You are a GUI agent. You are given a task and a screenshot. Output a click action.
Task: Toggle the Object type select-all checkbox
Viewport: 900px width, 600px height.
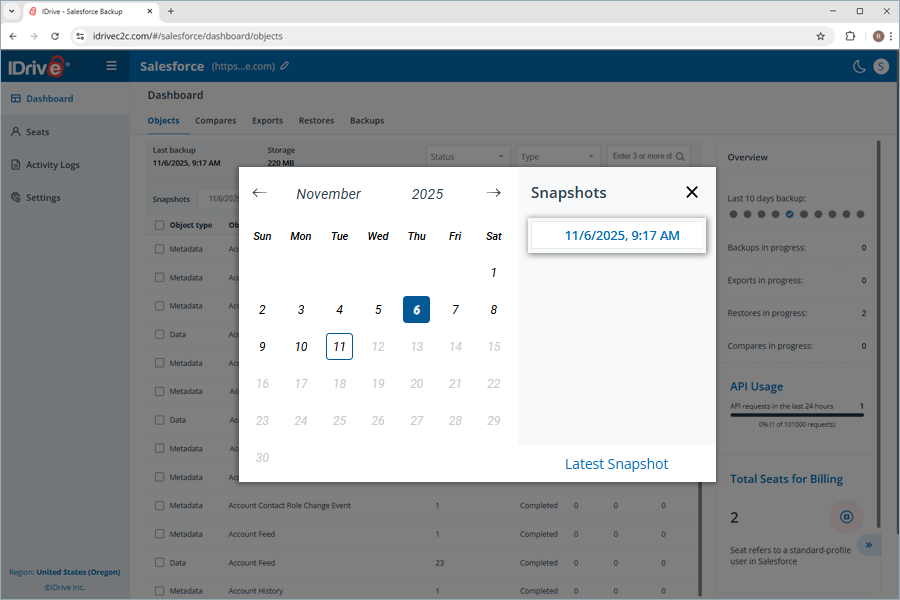click(160, 225)
